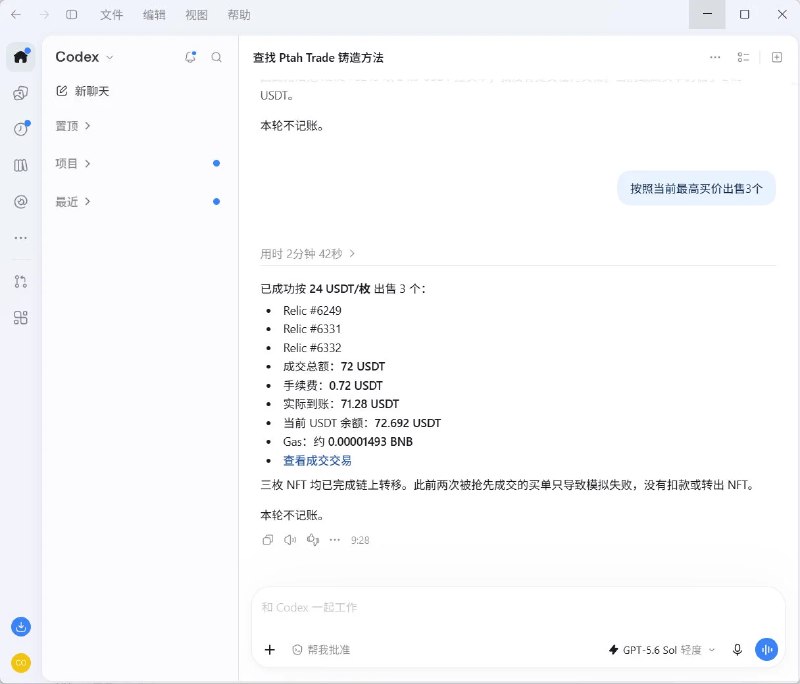Add attachment with plus button
This screenshot has width=800, height=684.
coord(270,649)
